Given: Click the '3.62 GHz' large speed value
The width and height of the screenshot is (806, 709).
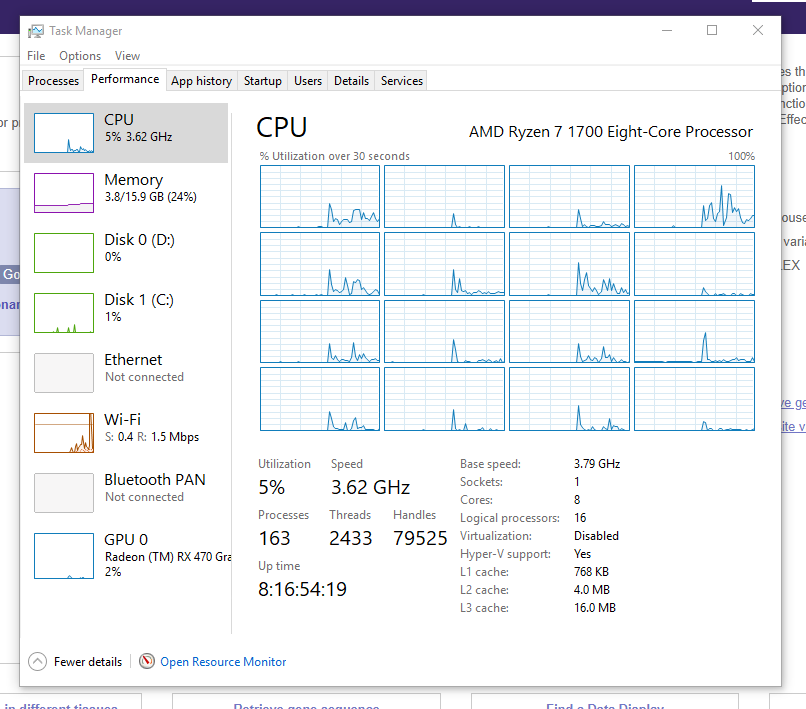Looking at the screenshot, I should click(x=370, y=487).
